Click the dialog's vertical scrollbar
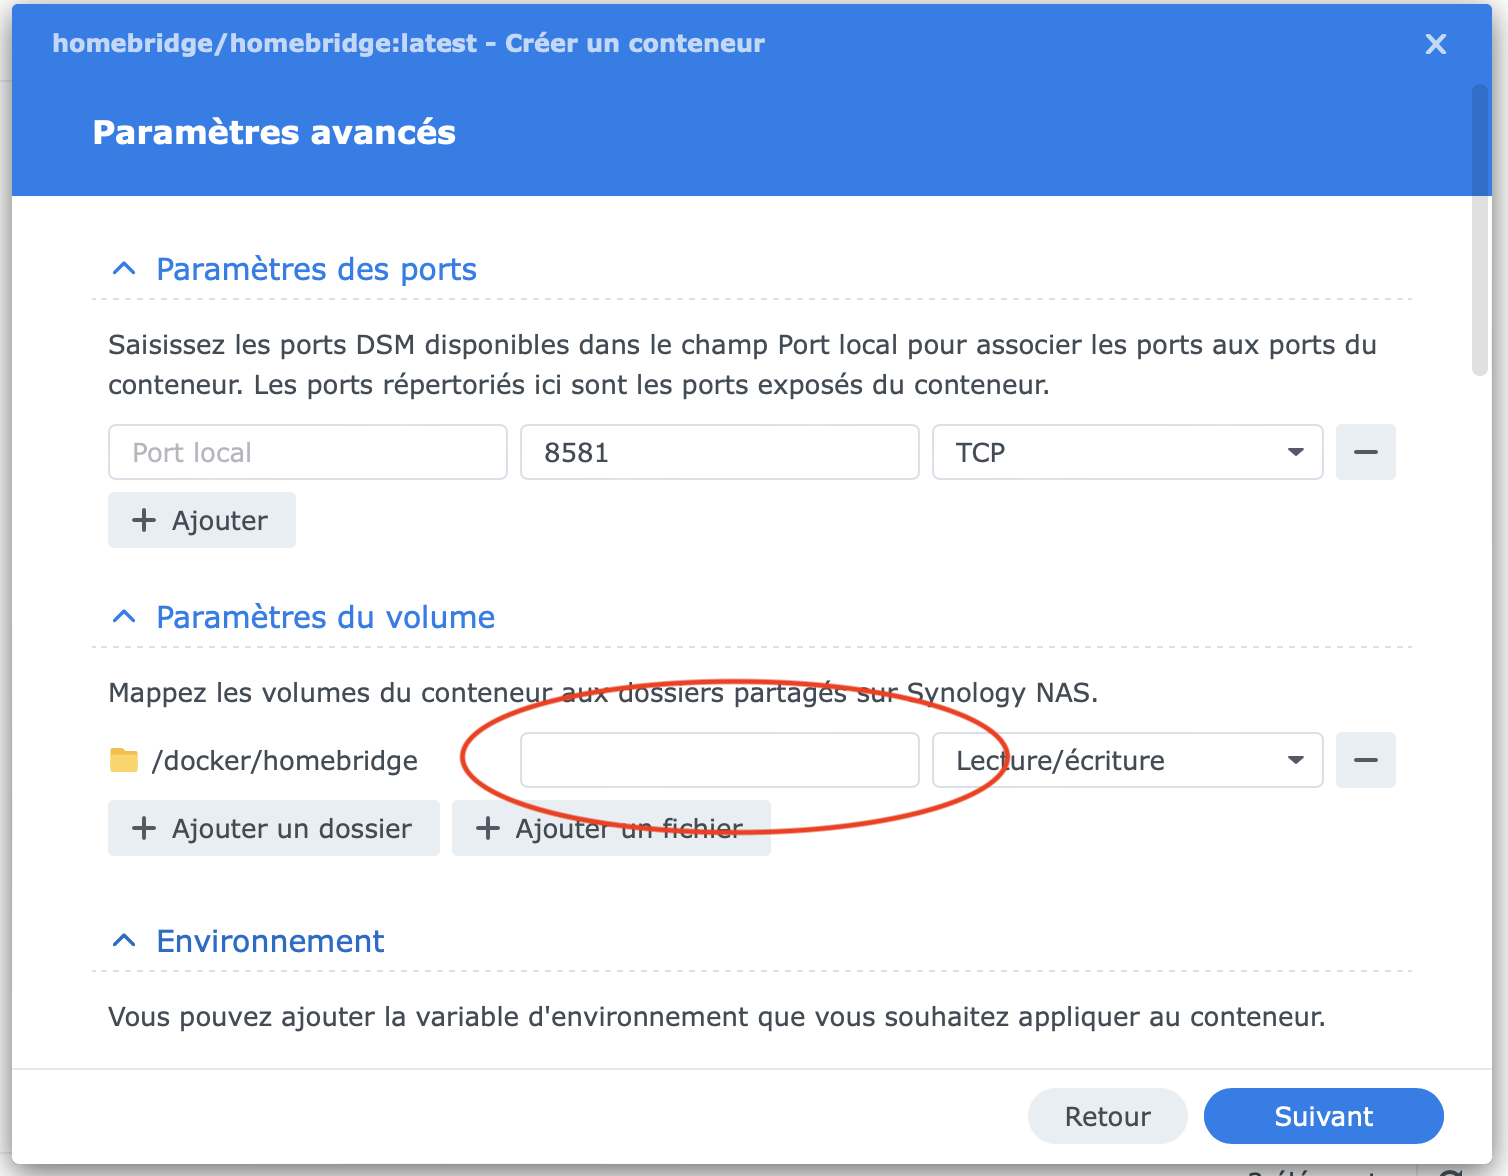 pos(1480,230)
